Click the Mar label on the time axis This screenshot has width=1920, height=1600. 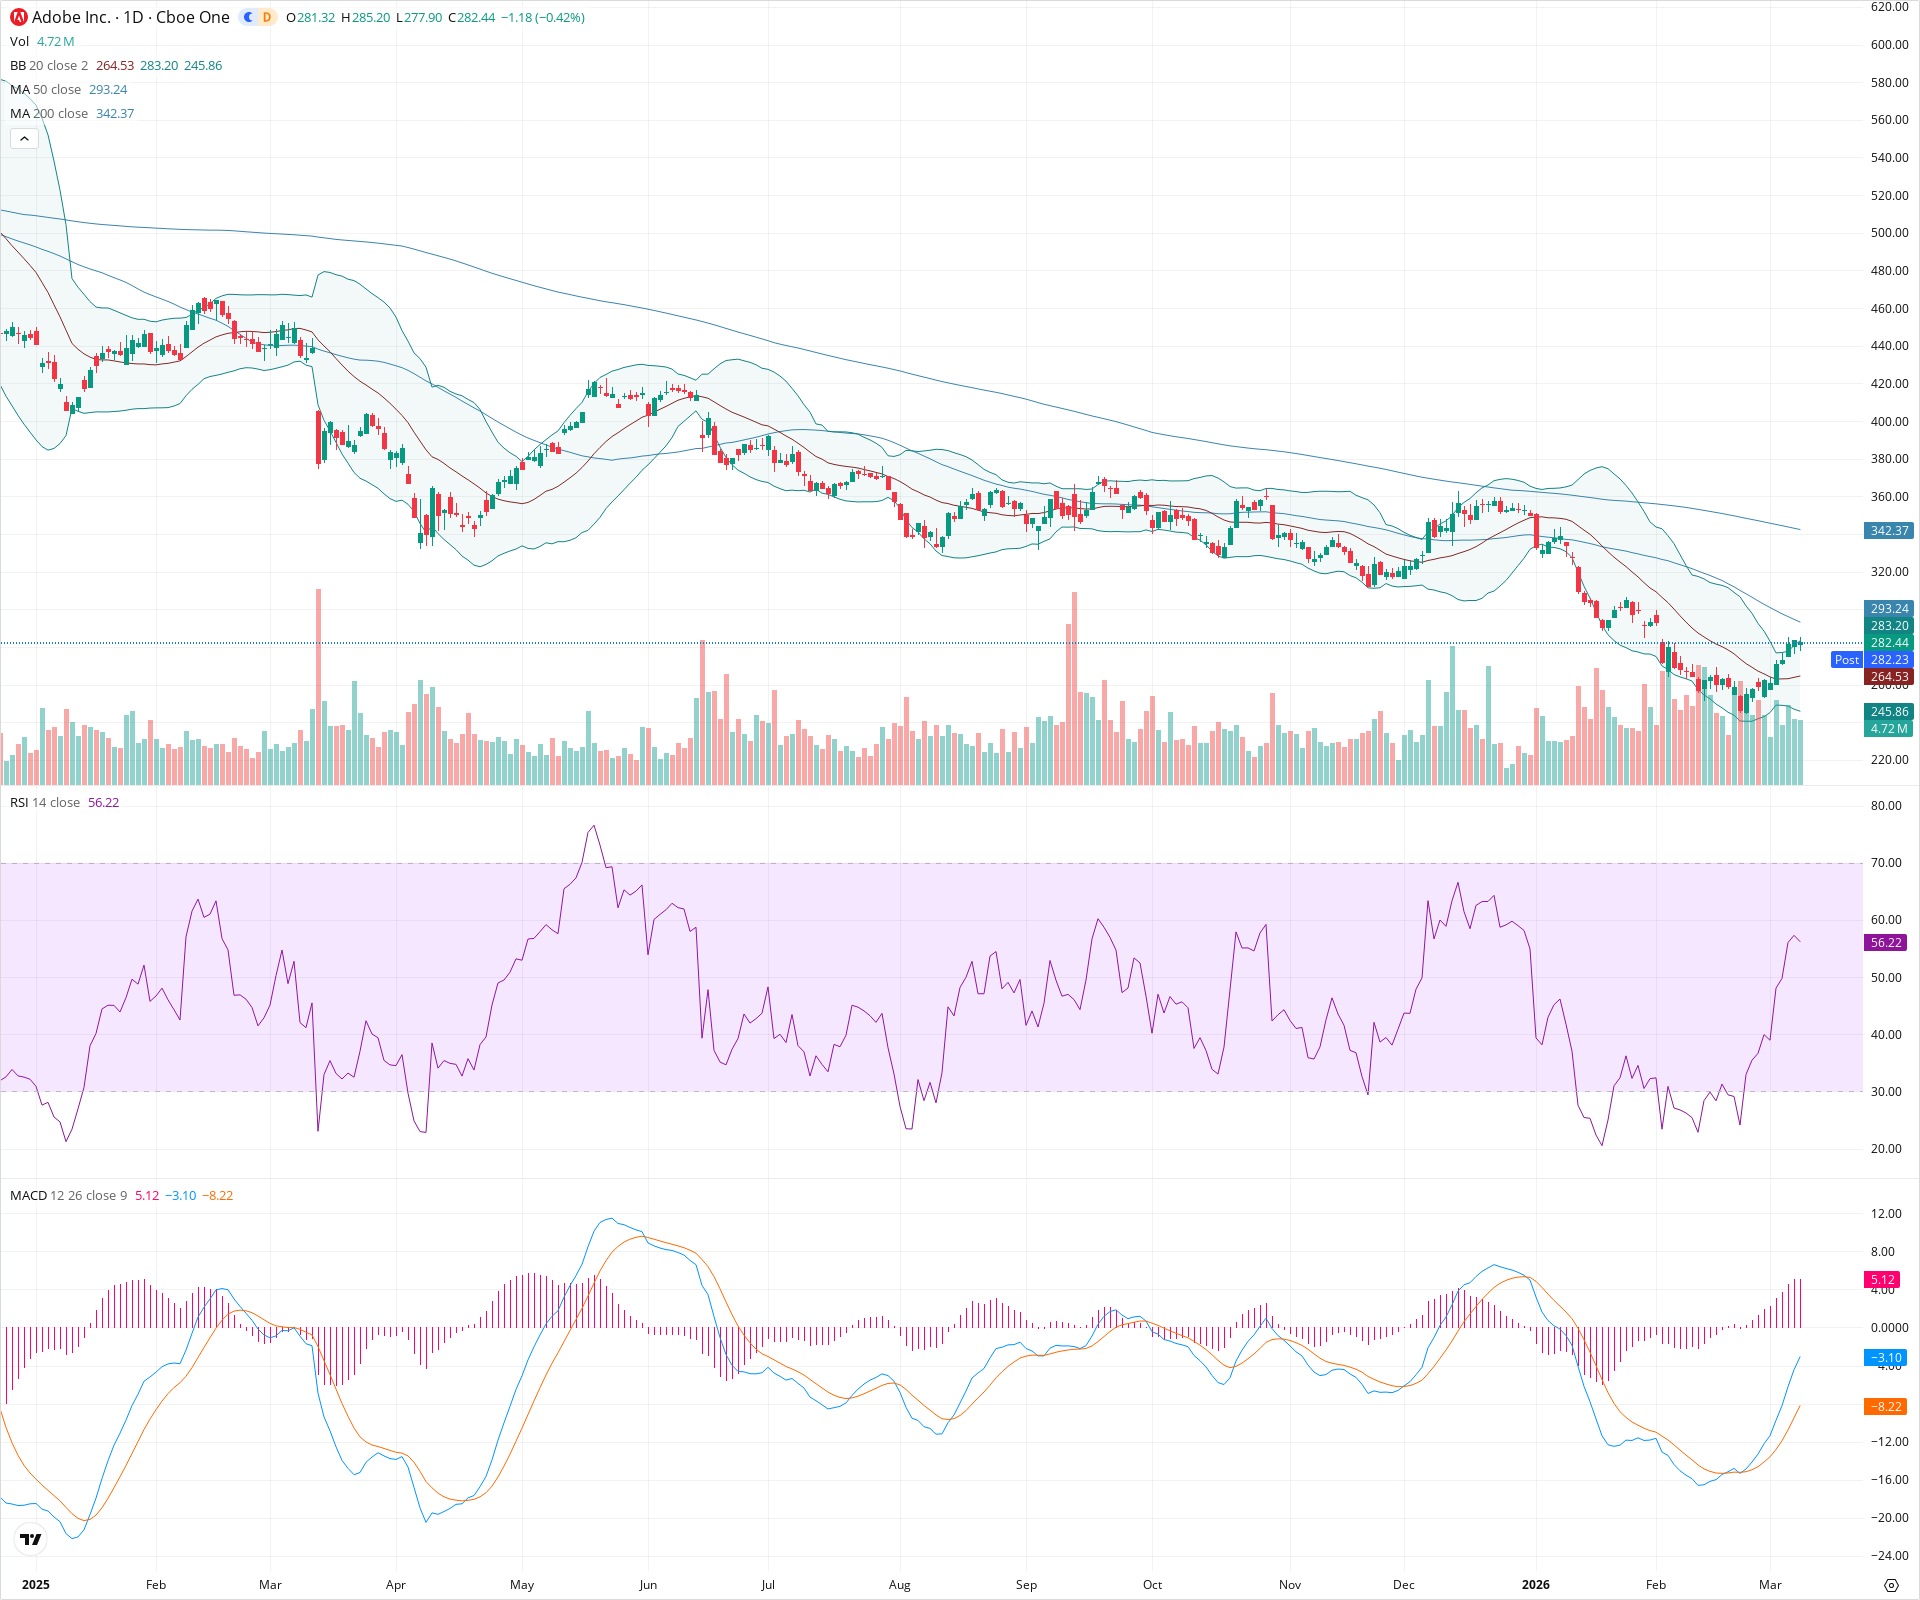tap(1770, 1585)
